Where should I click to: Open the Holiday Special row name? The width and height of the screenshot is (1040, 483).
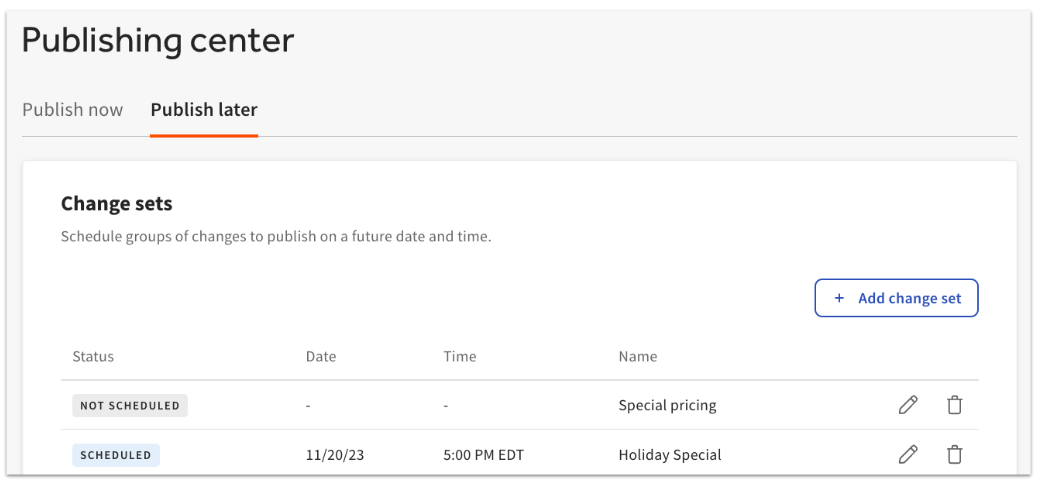670,455
